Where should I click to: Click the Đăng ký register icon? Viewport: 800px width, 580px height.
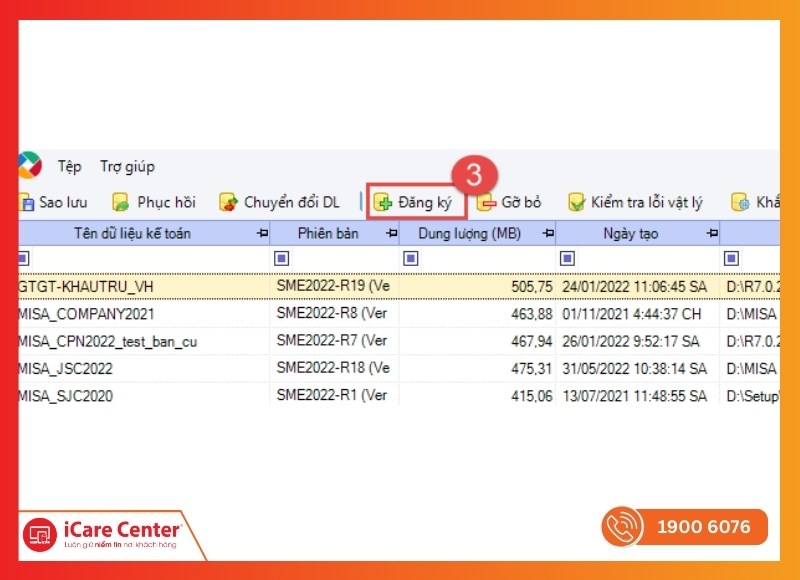pos(383,203)
